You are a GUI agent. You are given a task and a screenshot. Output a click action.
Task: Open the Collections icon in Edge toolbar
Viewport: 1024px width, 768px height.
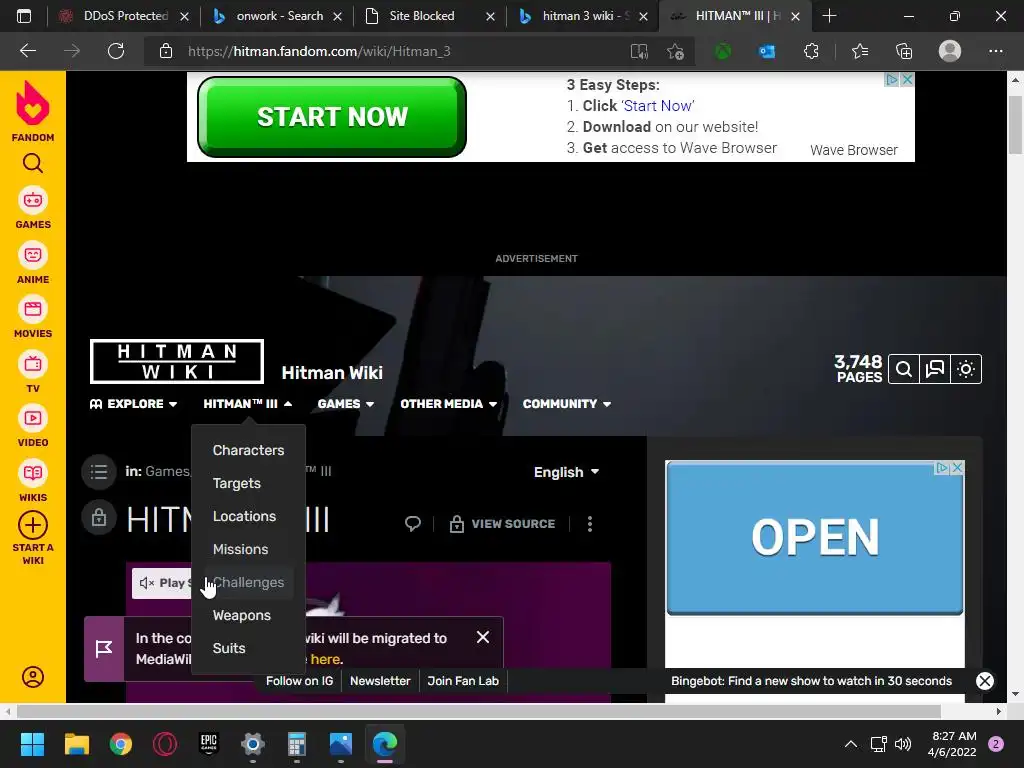tap(904, 51)
